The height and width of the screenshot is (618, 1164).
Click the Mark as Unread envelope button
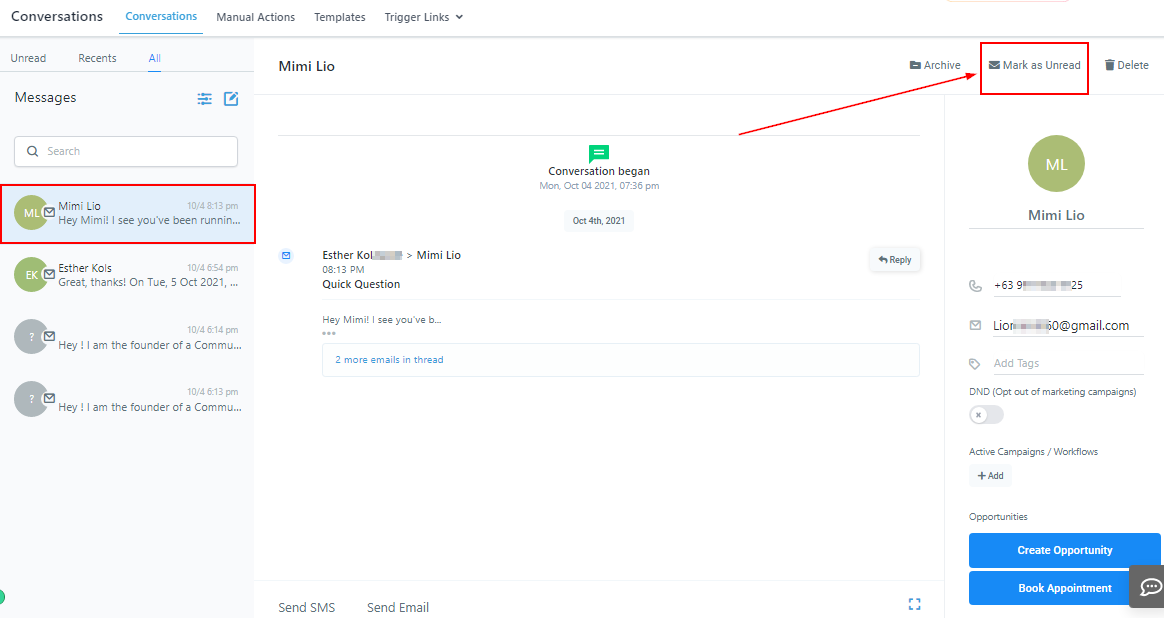[x=1034, y=65]
